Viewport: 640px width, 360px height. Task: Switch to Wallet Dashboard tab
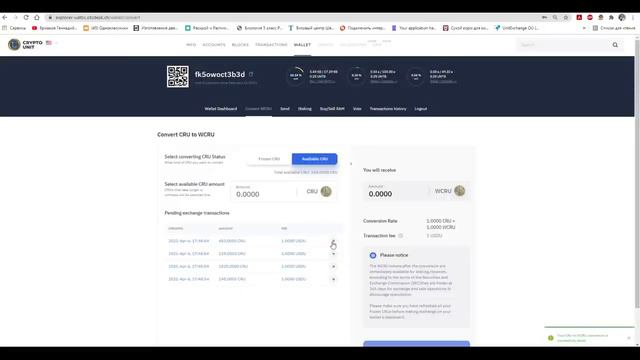[220, 109]
